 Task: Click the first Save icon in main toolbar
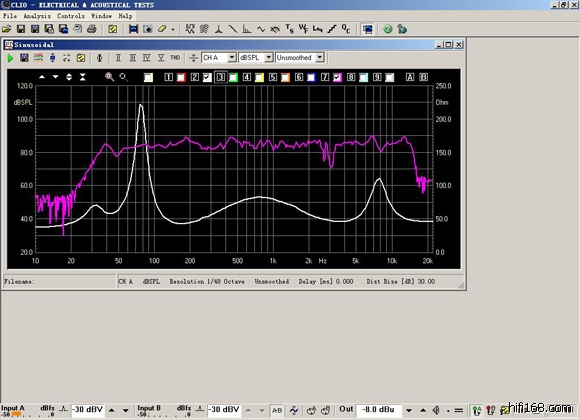click(21, 29)
